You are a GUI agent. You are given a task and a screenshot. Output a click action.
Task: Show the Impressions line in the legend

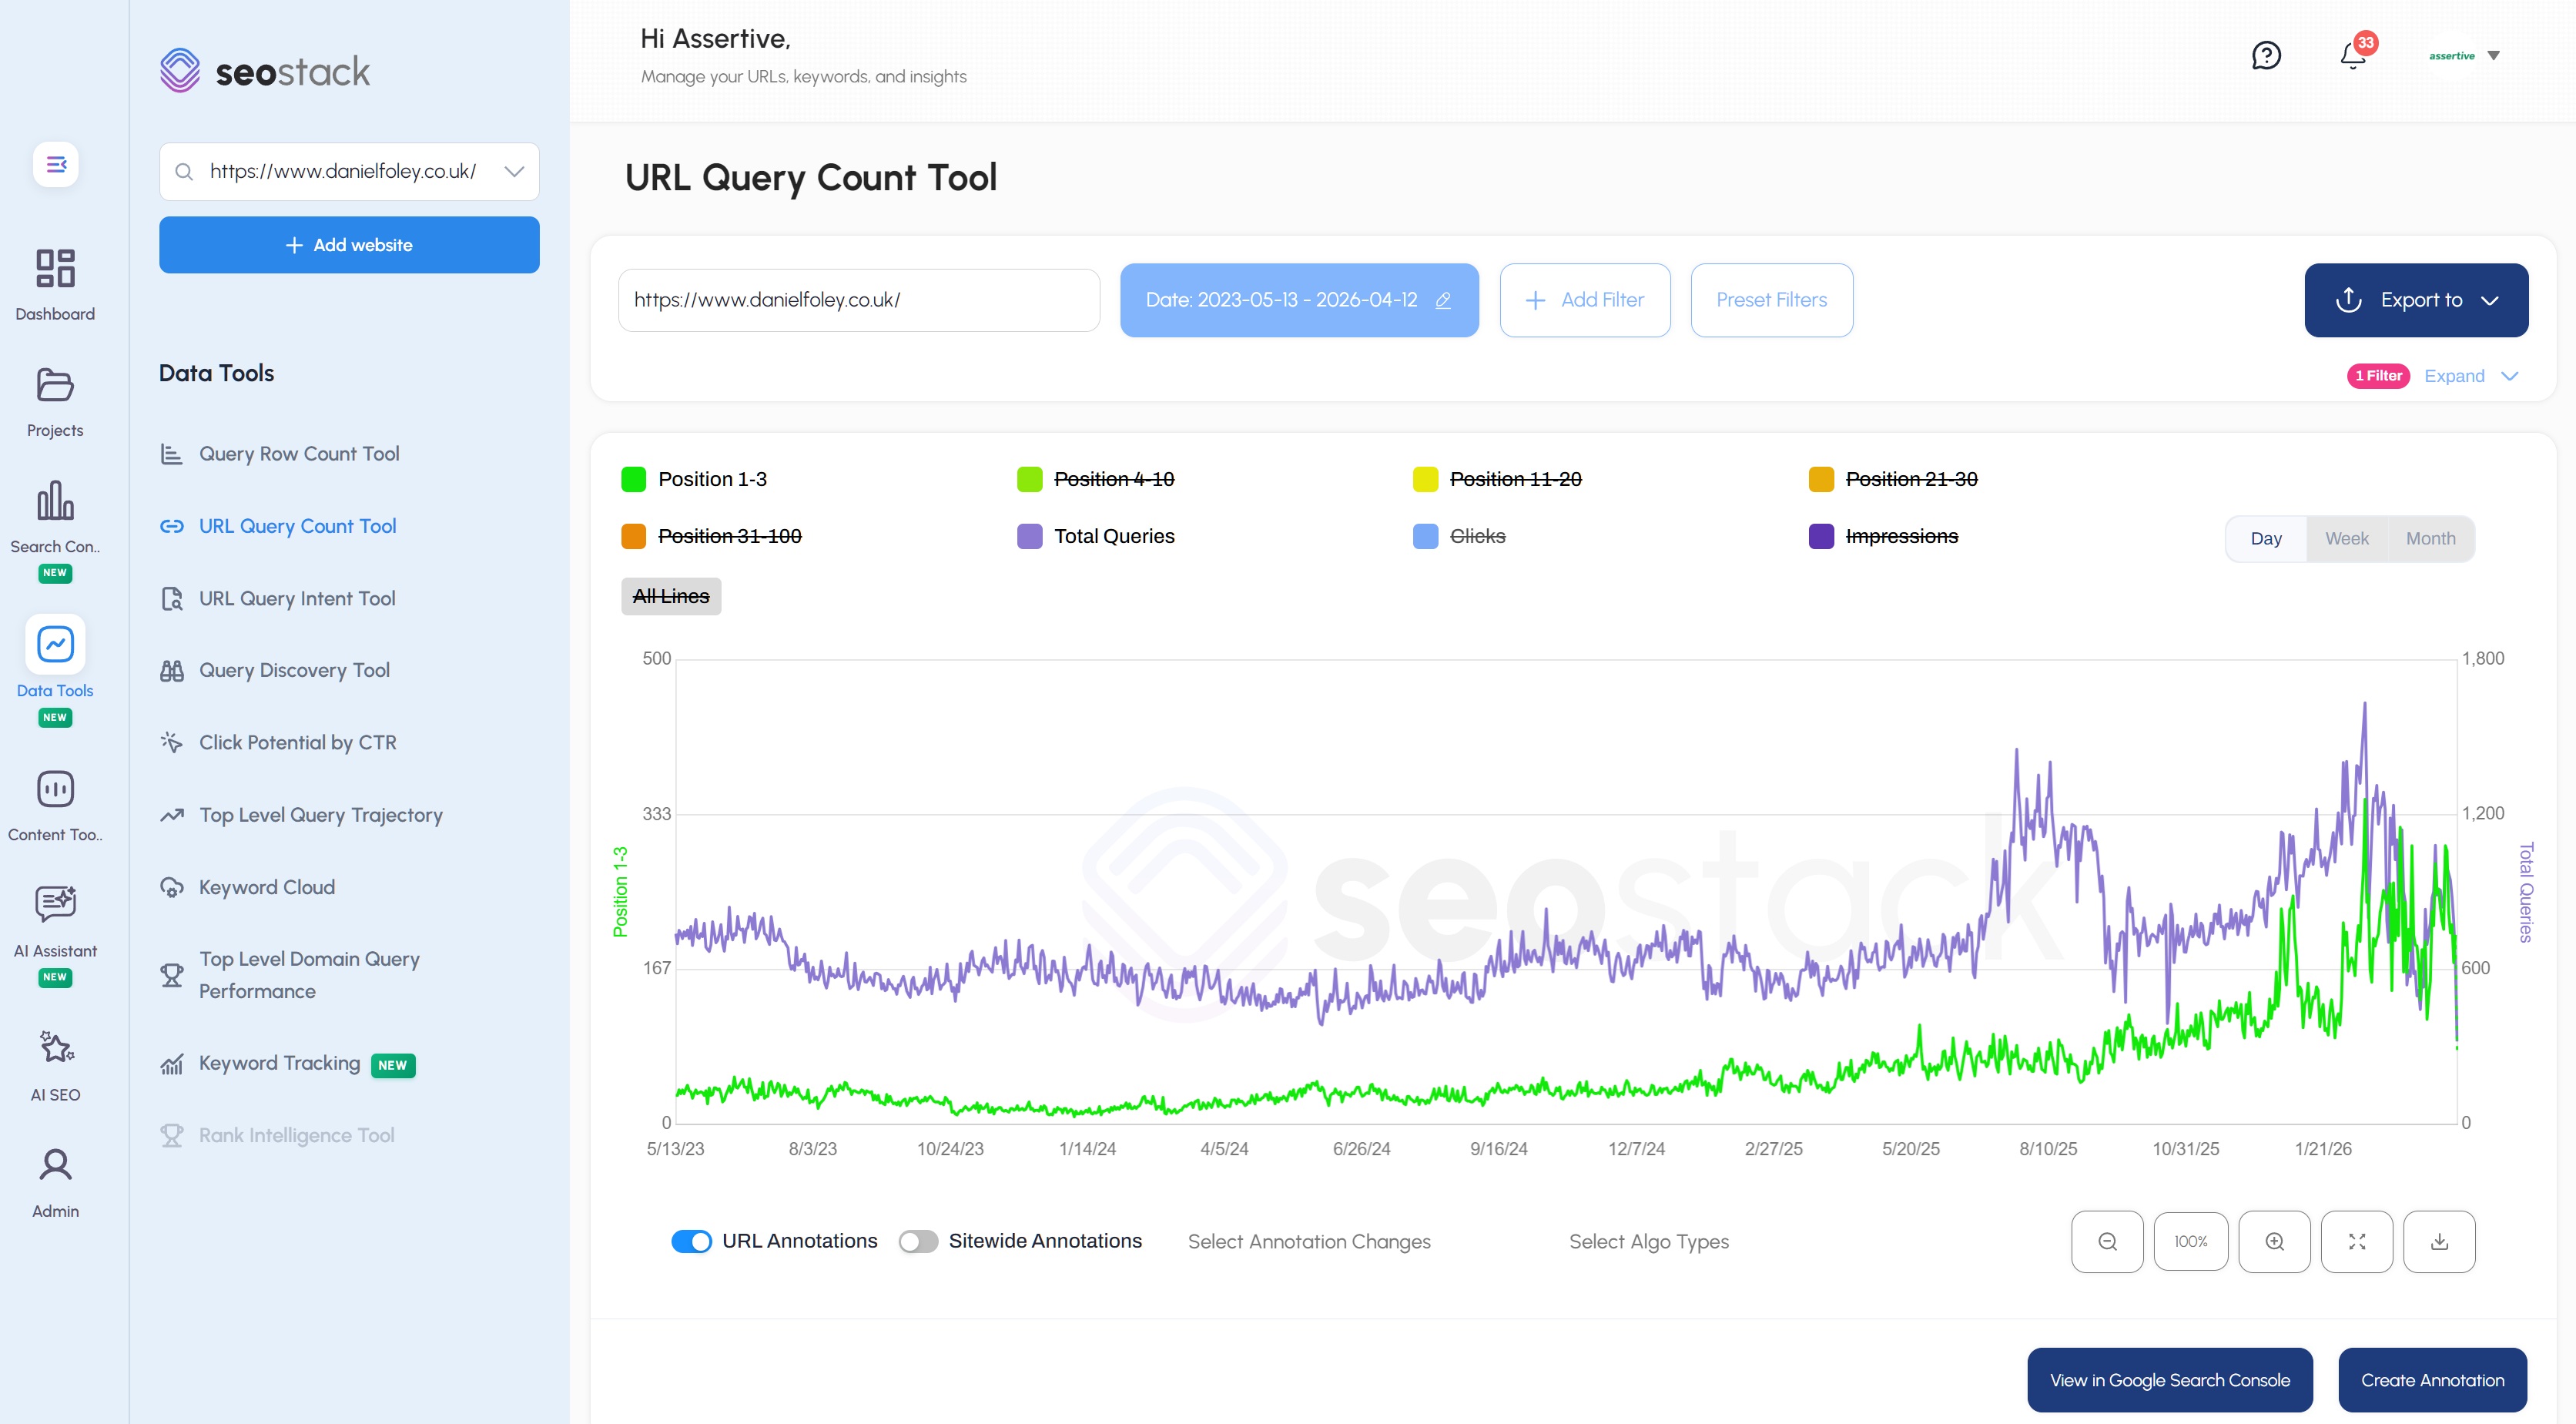[1902, 536]
